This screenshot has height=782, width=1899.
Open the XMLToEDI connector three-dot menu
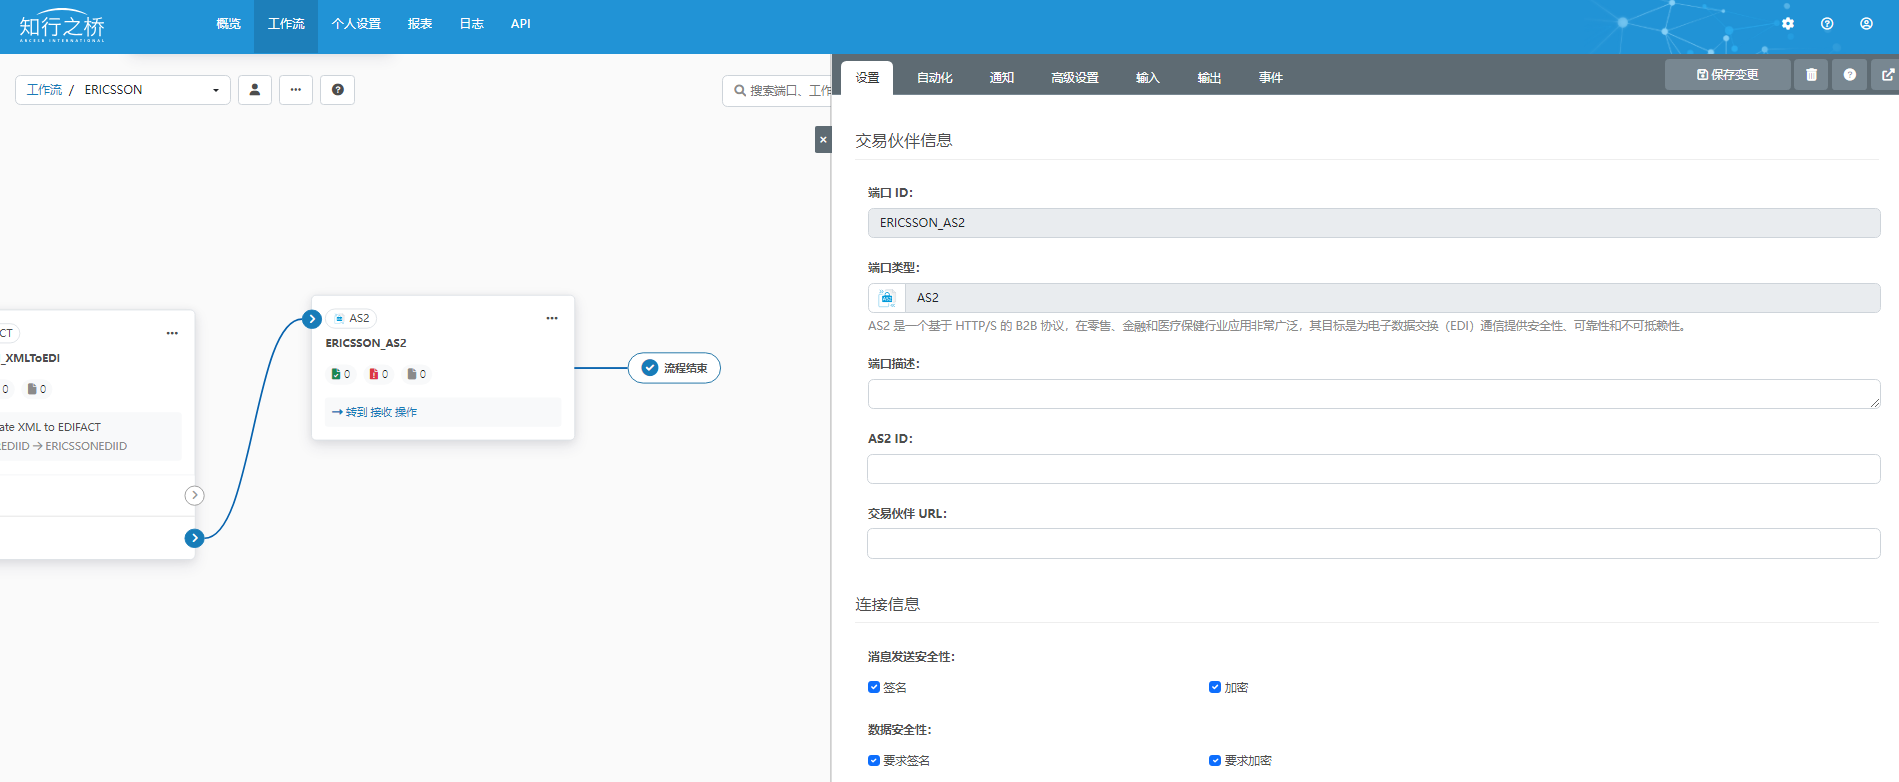click(x=172, y=333)
